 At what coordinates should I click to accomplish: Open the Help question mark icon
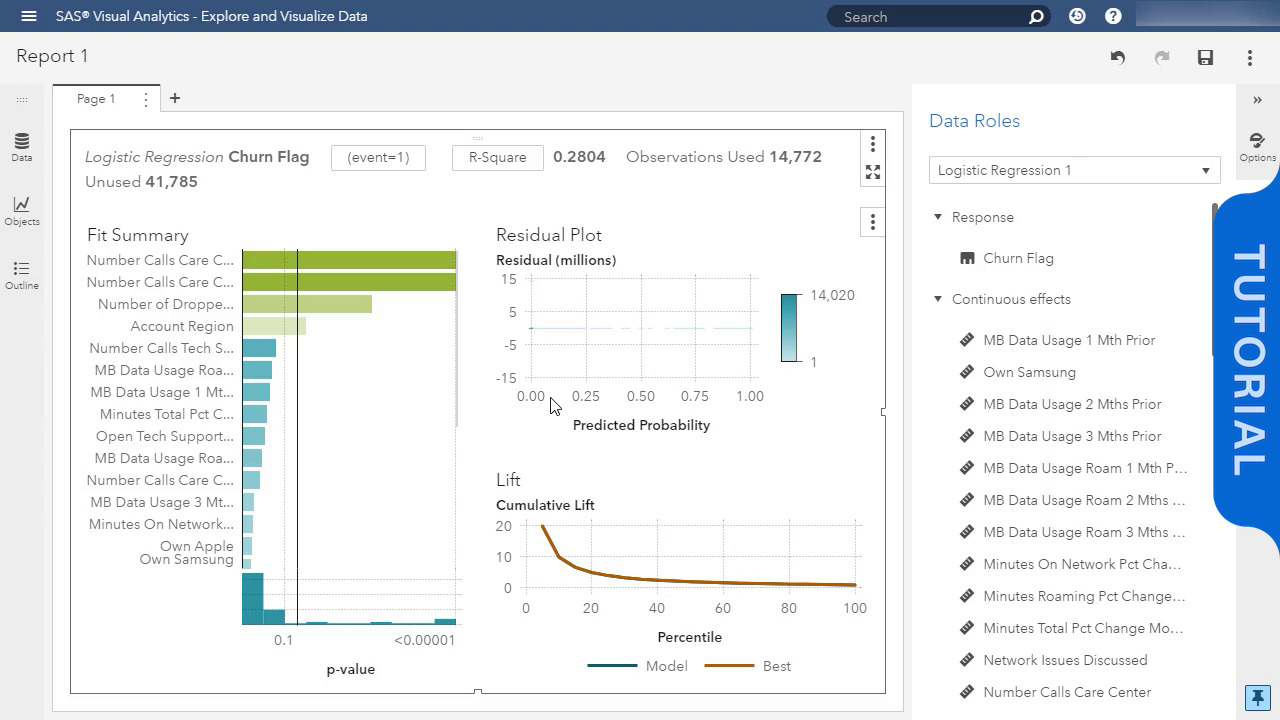1113,16
